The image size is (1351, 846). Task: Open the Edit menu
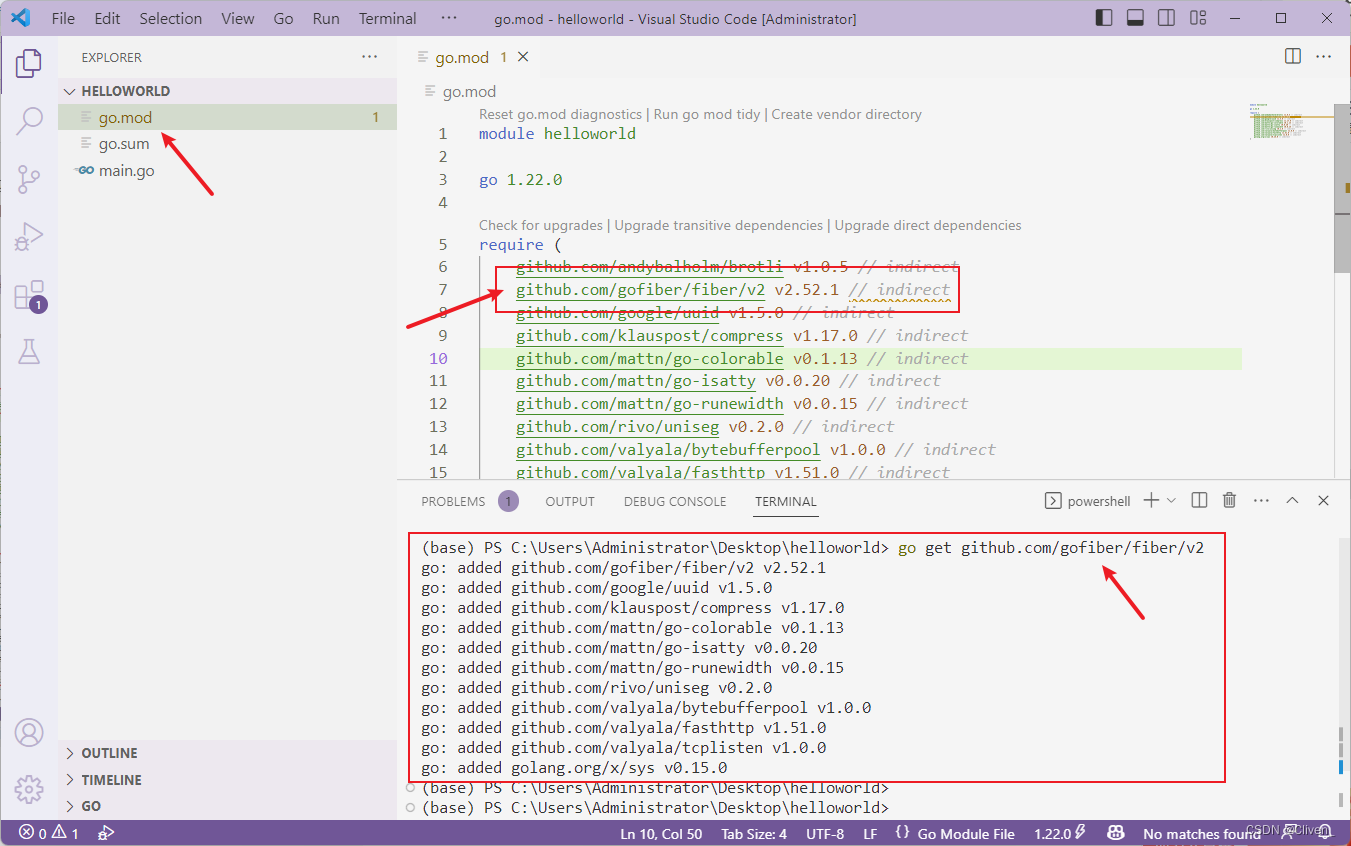(107, 18)
